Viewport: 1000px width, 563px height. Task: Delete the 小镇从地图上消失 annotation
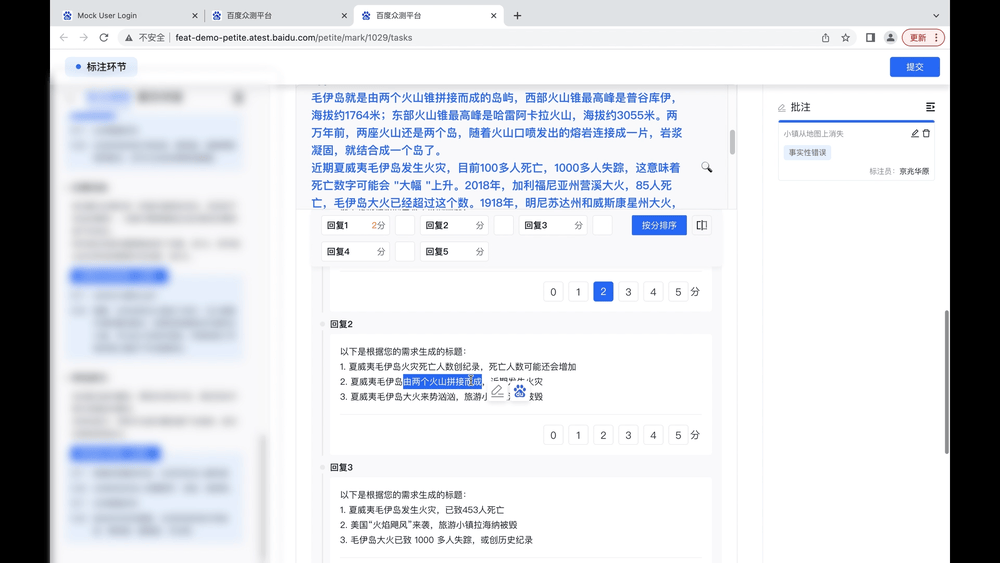926,133
